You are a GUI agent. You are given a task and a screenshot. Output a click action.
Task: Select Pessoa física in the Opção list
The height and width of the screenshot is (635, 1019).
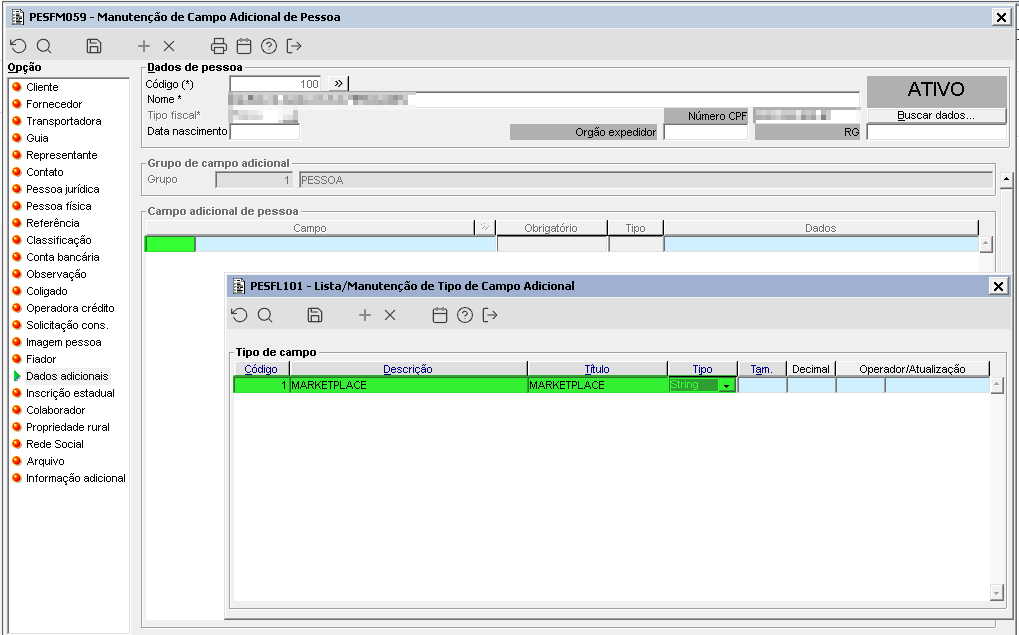tap(58, 206)
